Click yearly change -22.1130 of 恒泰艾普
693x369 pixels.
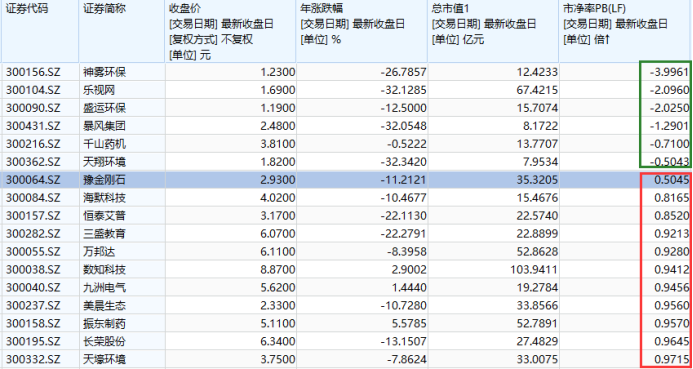[x=403, y=216]
